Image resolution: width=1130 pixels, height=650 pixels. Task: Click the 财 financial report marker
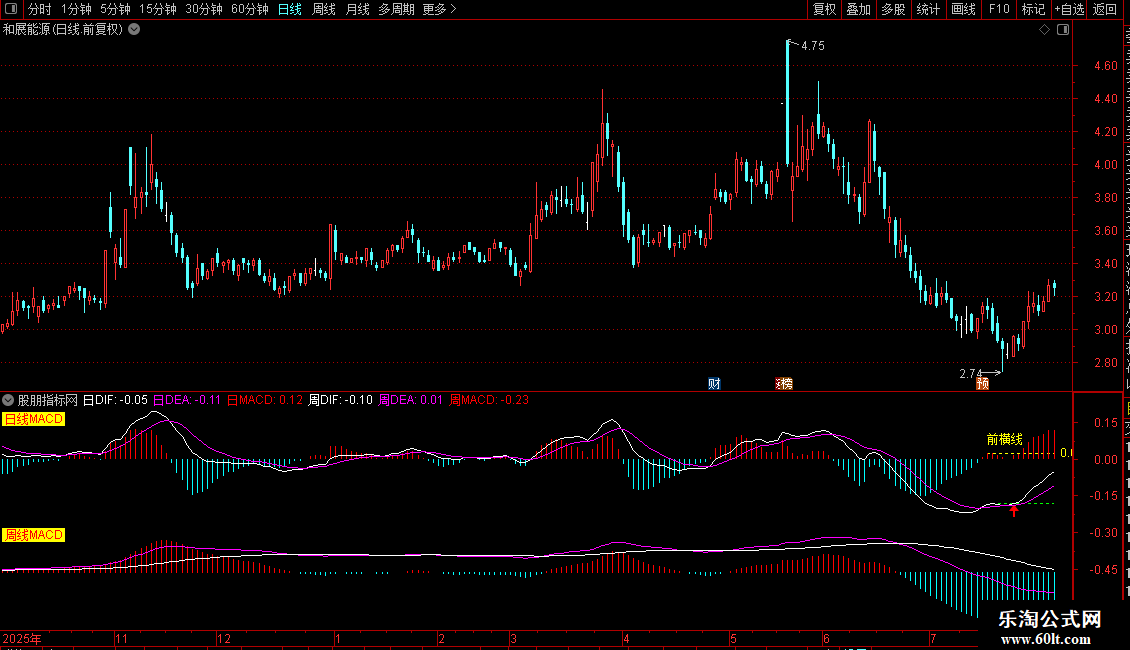pos(714,383)
